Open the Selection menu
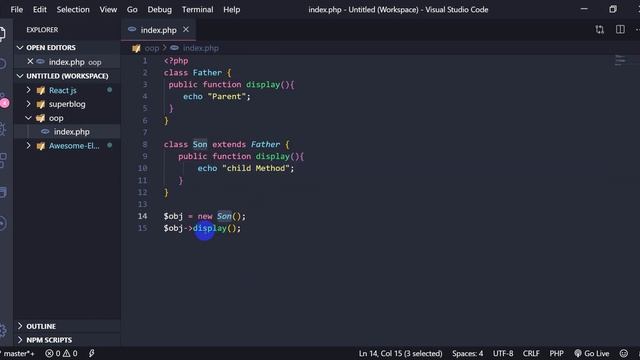This screenshot has width=640, height=360. [73, 9]
